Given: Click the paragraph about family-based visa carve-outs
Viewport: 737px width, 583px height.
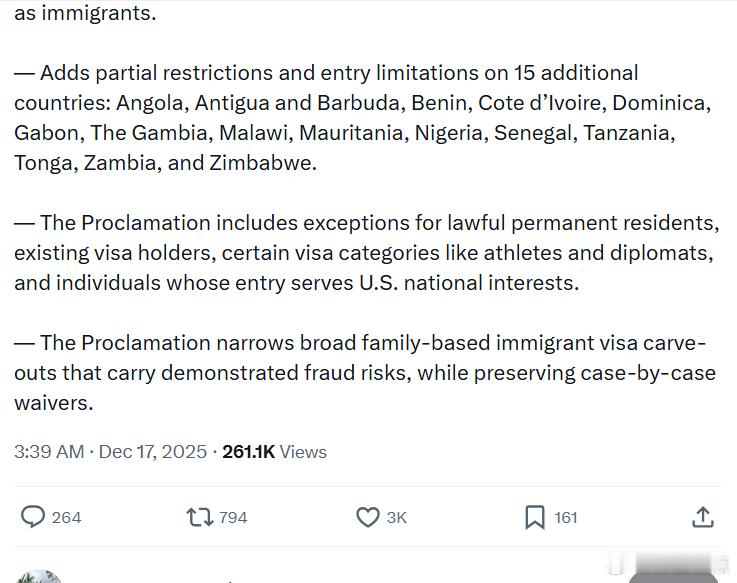Looking at the screenshot, I should point(364,373).
